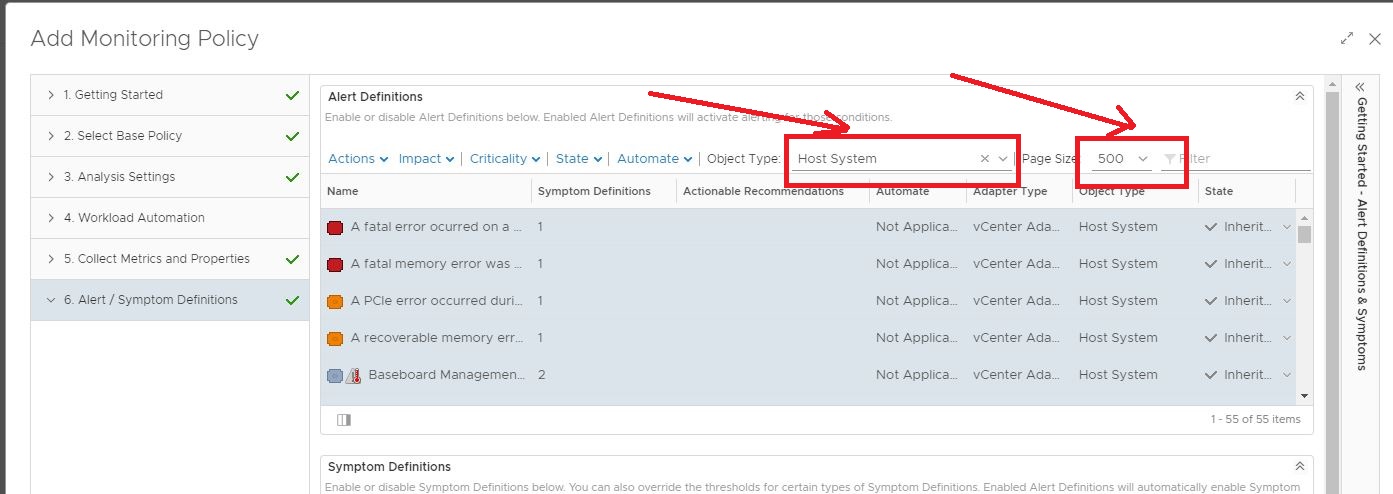Open the Object Type dropdown
Viewport: 1393px width, 494px height.
click(1003, 159)
